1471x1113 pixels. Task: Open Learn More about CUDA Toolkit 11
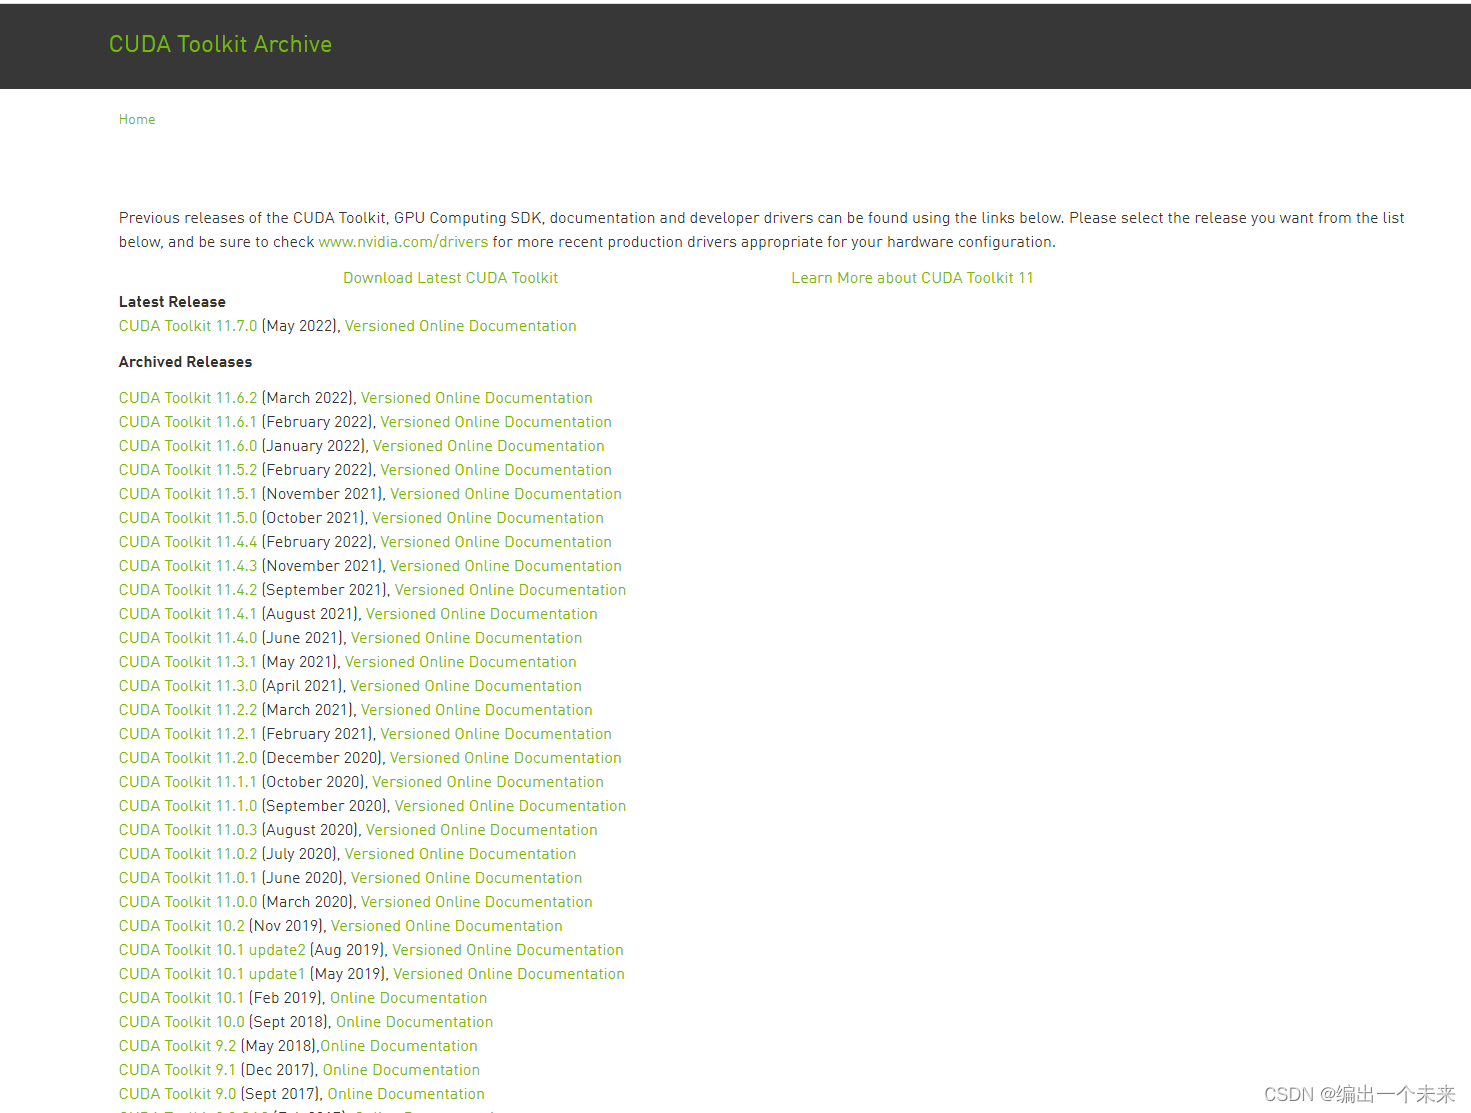(x=912, y=278)
